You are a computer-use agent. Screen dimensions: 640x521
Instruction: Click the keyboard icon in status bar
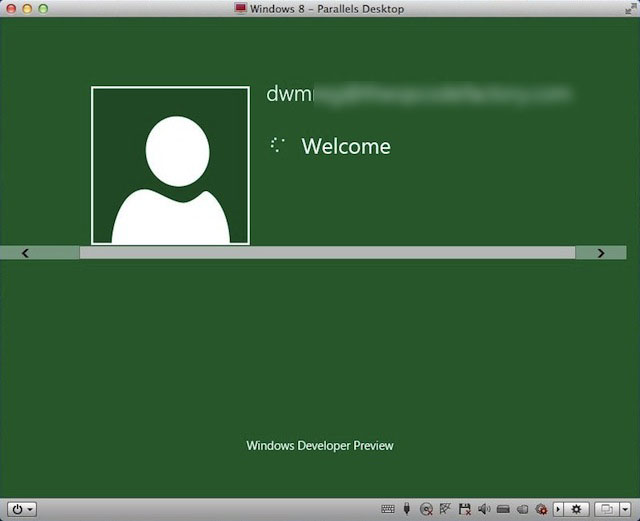pyautogui.click(x=388, y=509)
